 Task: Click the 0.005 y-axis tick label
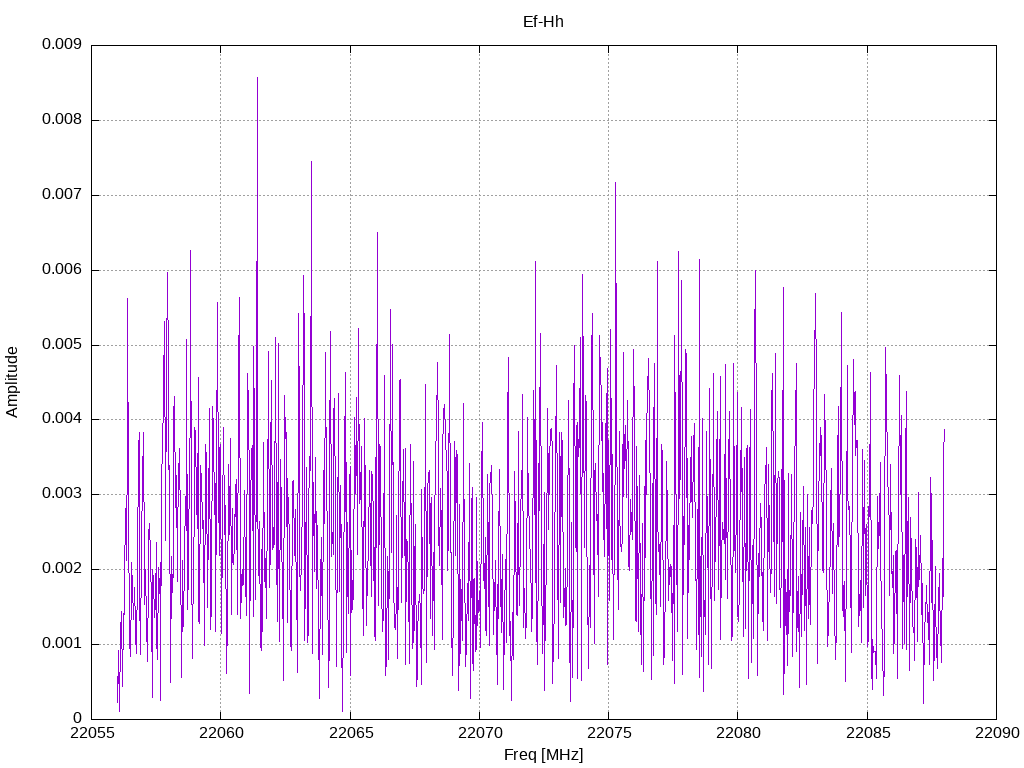point(62,345)
